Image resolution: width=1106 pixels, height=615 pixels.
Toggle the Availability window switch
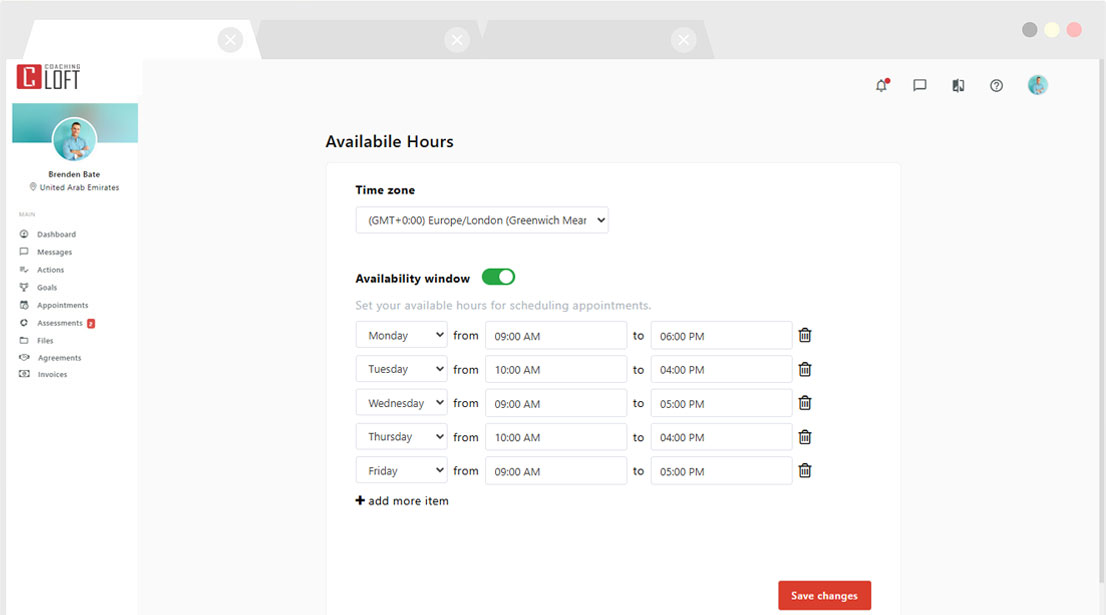tap(498, 277)
